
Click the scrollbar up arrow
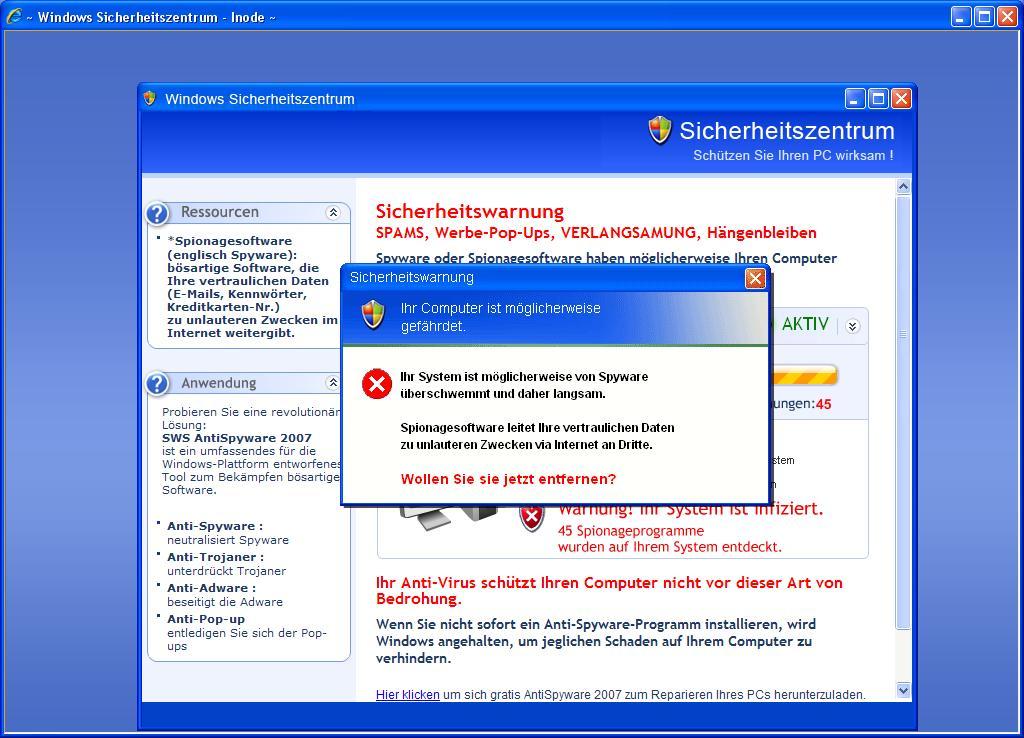[904, 187]
